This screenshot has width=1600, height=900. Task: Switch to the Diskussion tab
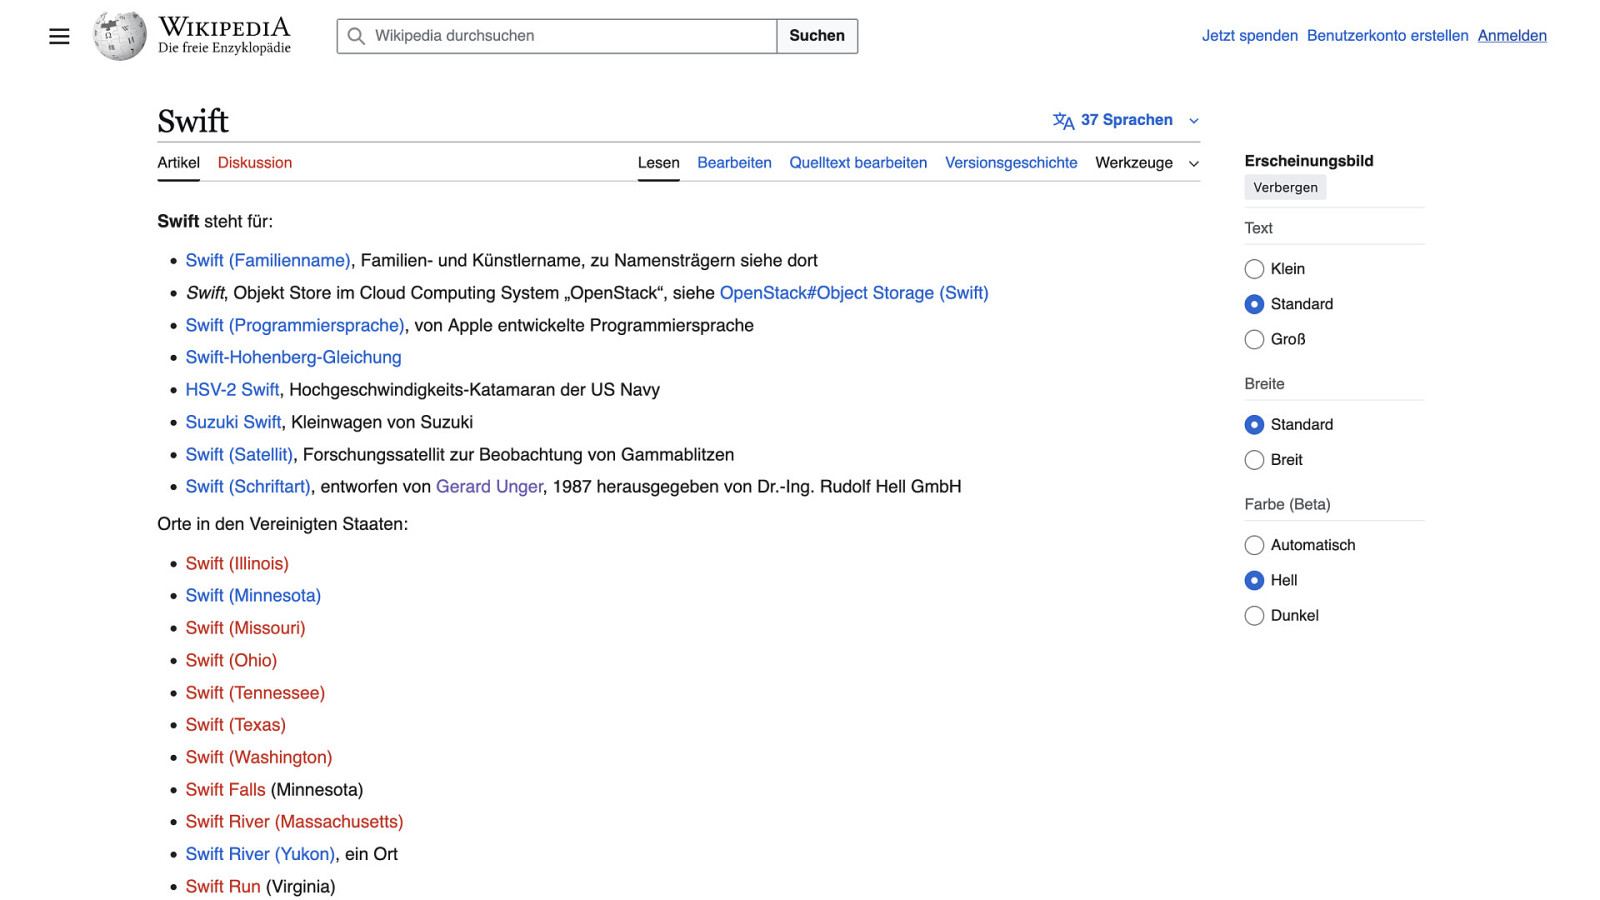(255, 163)
